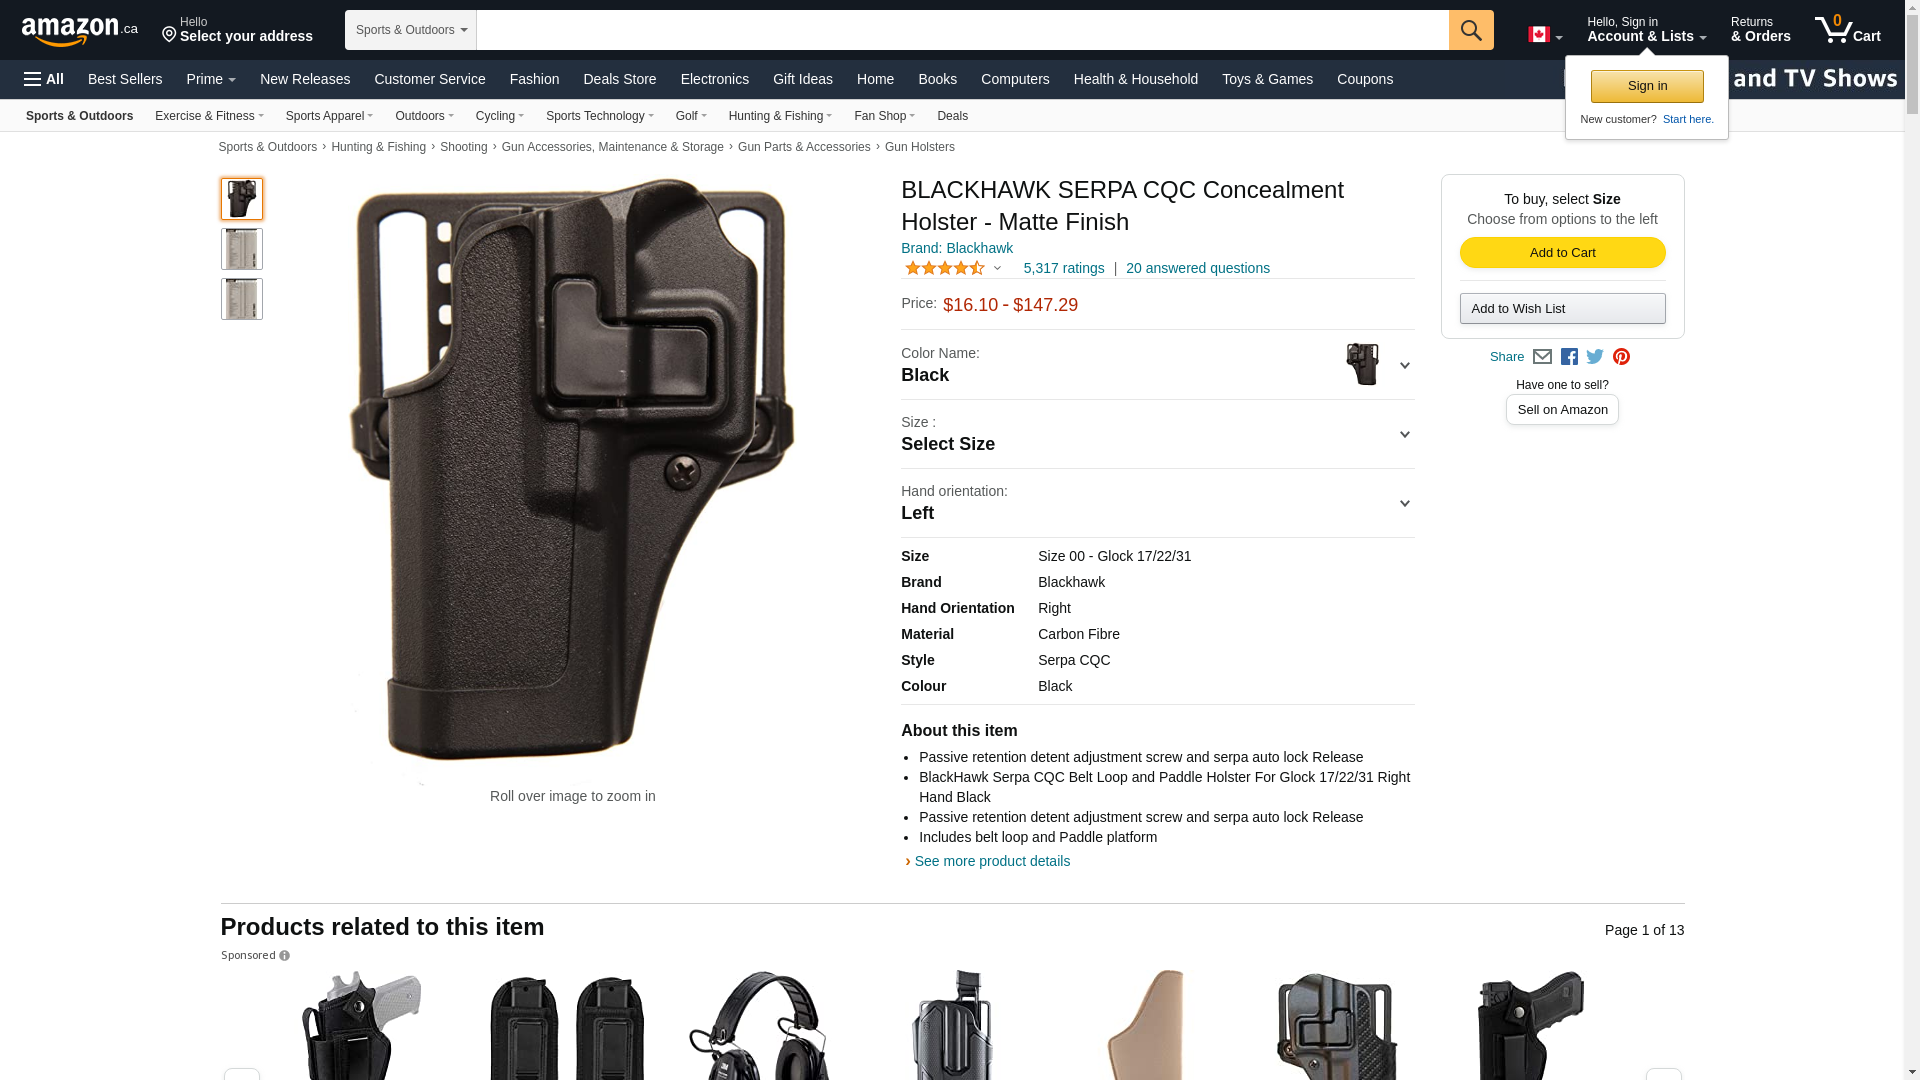Click the Sign in button
This screenshot has width=1920, height=1080.
(x=1647, y=86)
